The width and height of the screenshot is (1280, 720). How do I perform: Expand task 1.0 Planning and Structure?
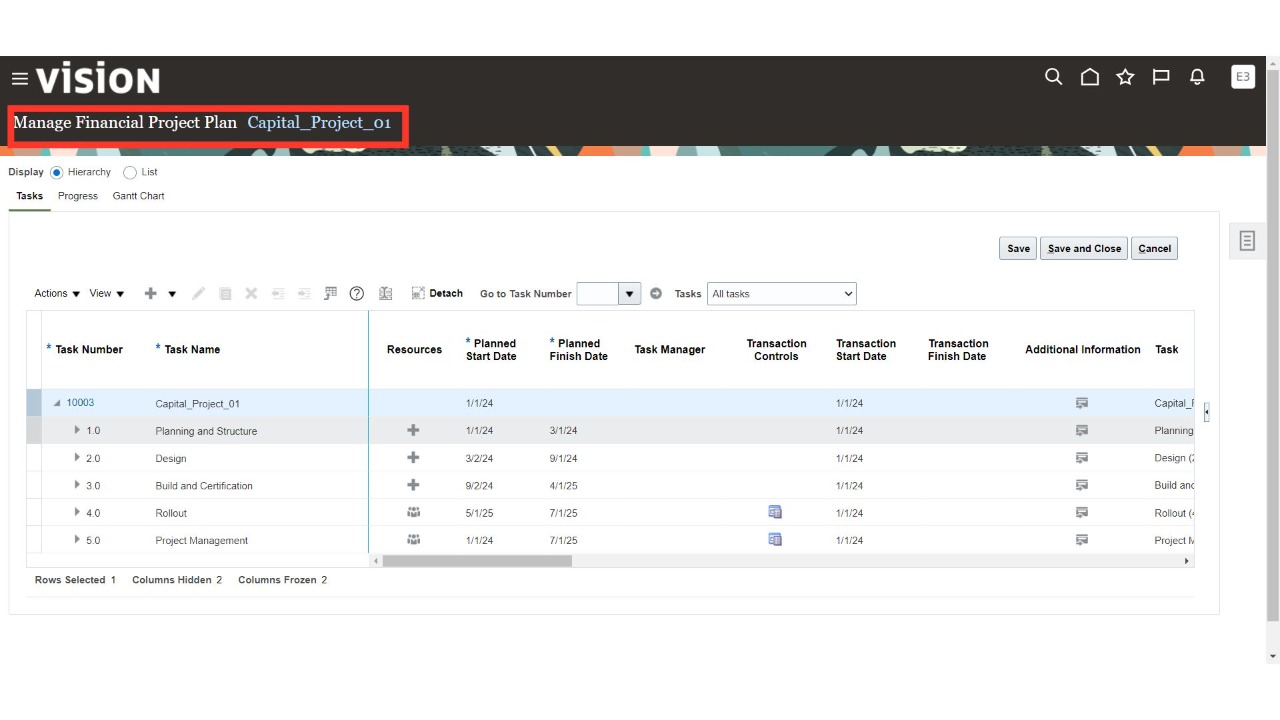coord(77,430)
